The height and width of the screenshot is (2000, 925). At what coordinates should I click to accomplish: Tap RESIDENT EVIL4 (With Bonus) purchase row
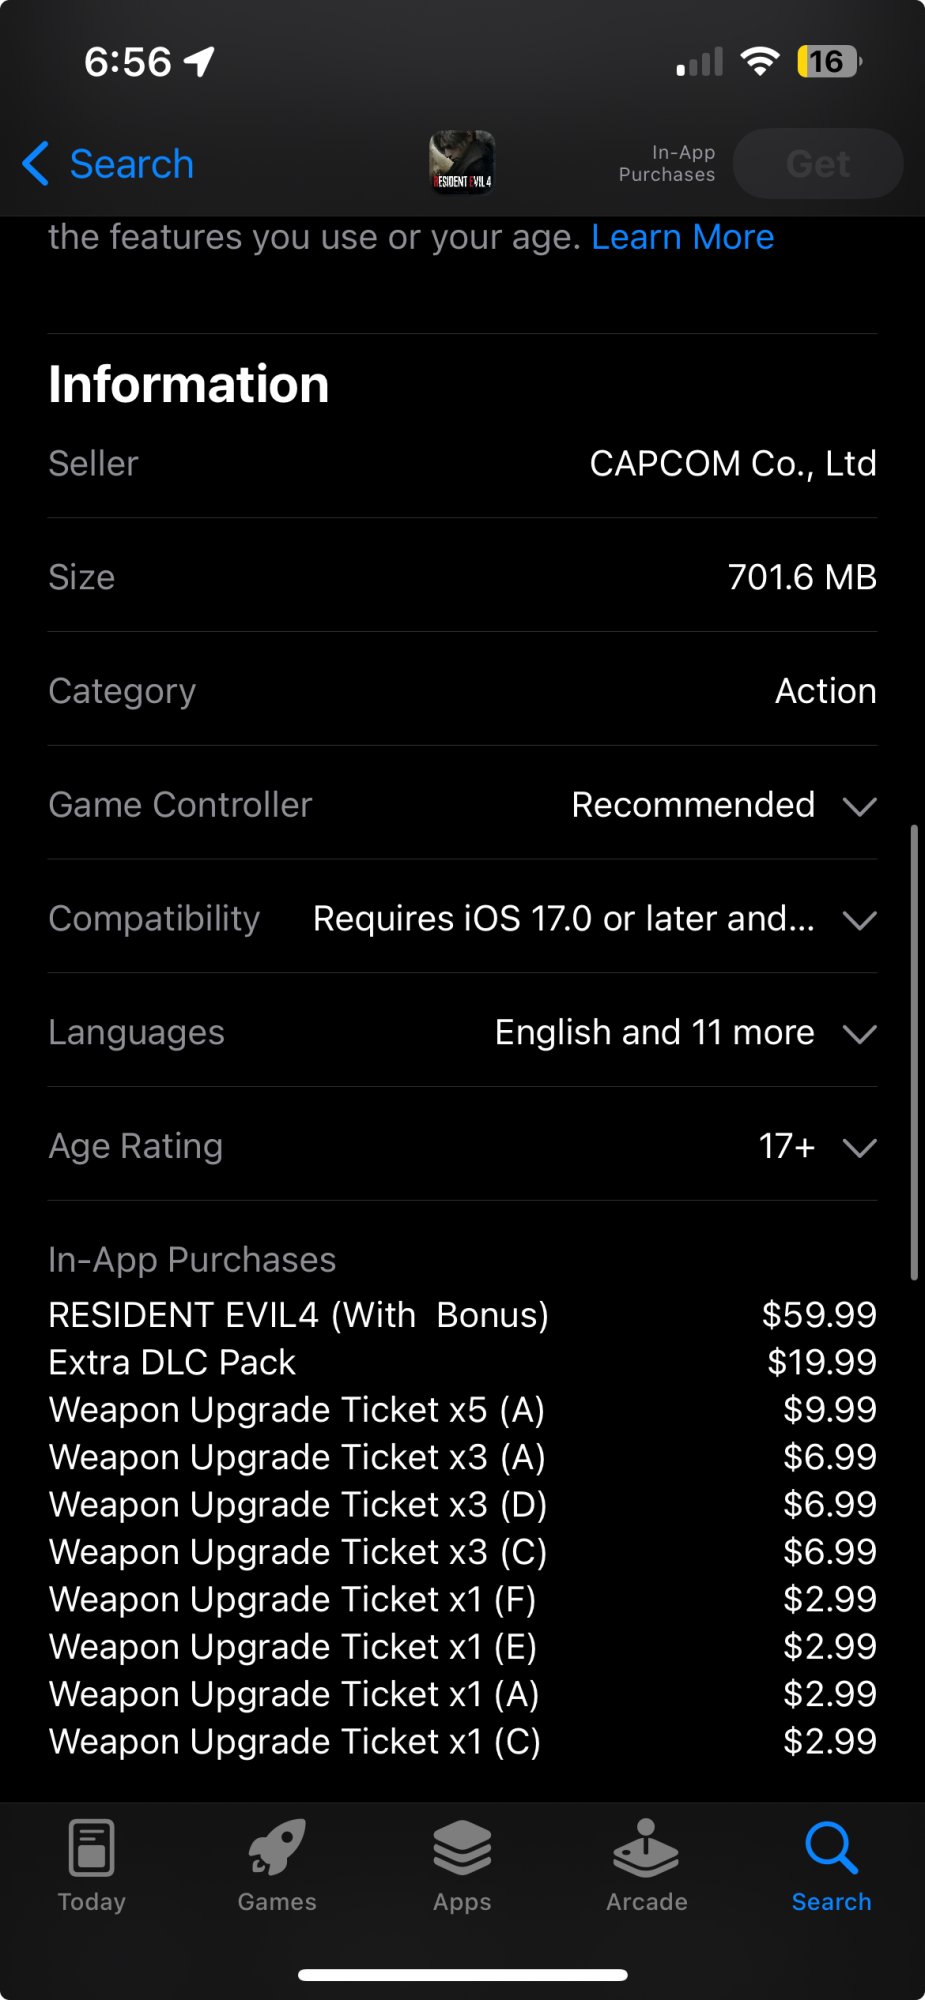pyautogui.click(x=462, y=1315)
